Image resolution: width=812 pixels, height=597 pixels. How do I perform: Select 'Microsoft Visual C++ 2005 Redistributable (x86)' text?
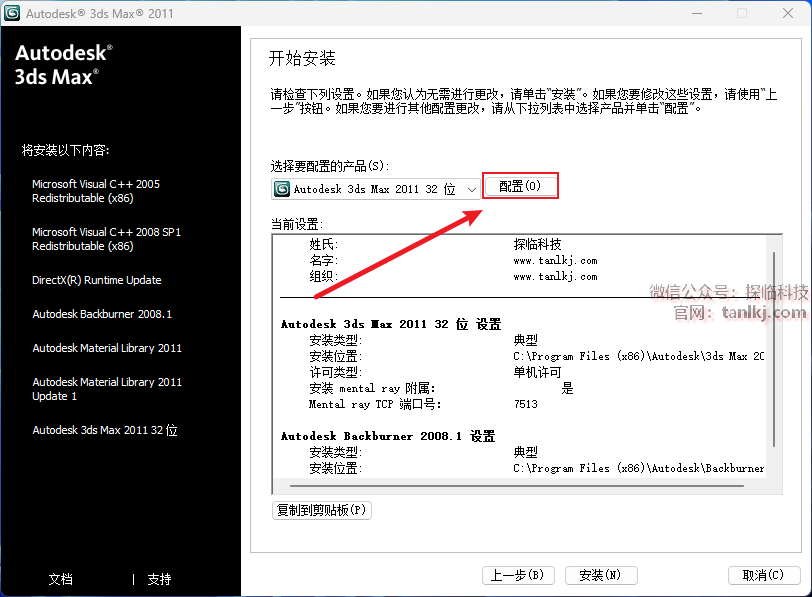(x=96, y=191)
